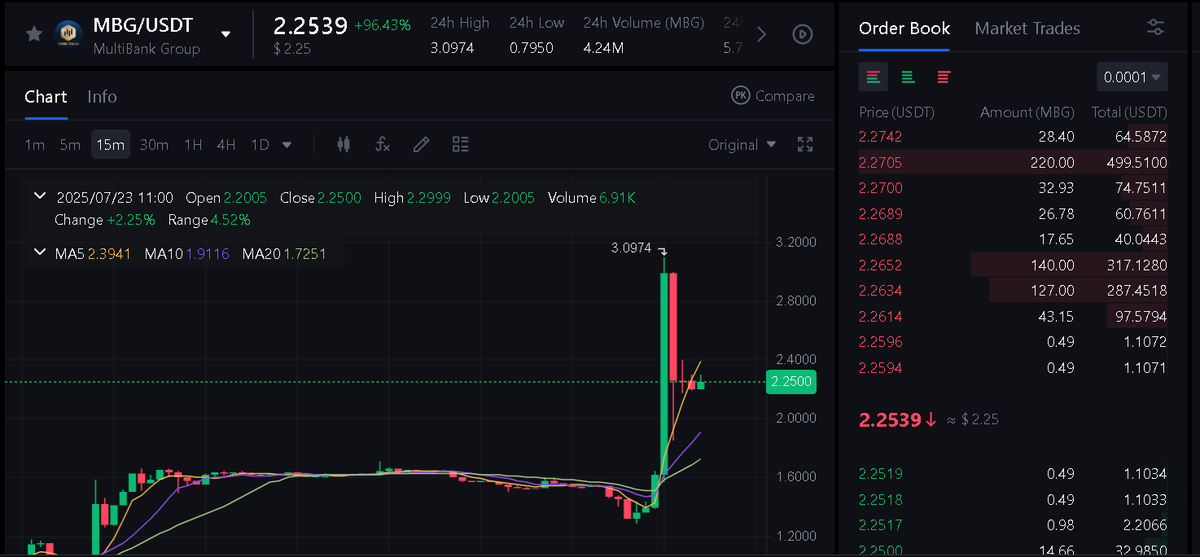Collapse the MA indicators row
The image size is (1200, 557).
40,254
